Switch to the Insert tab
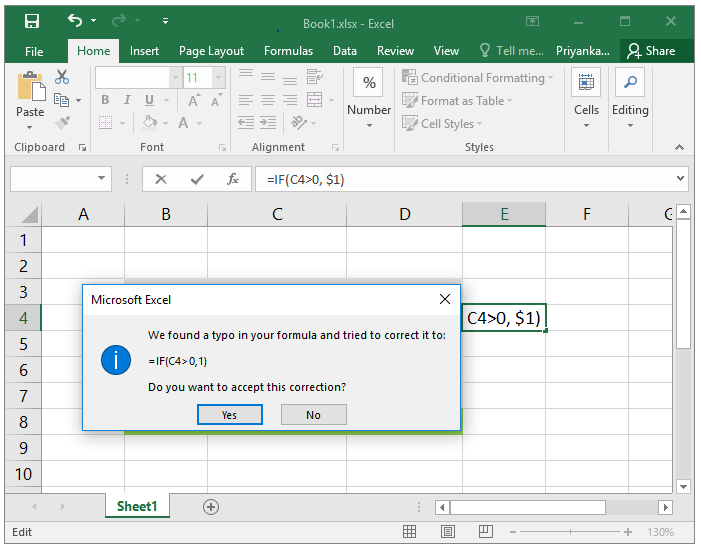Screen dimensions: 701x550 [x=144, y=51]
